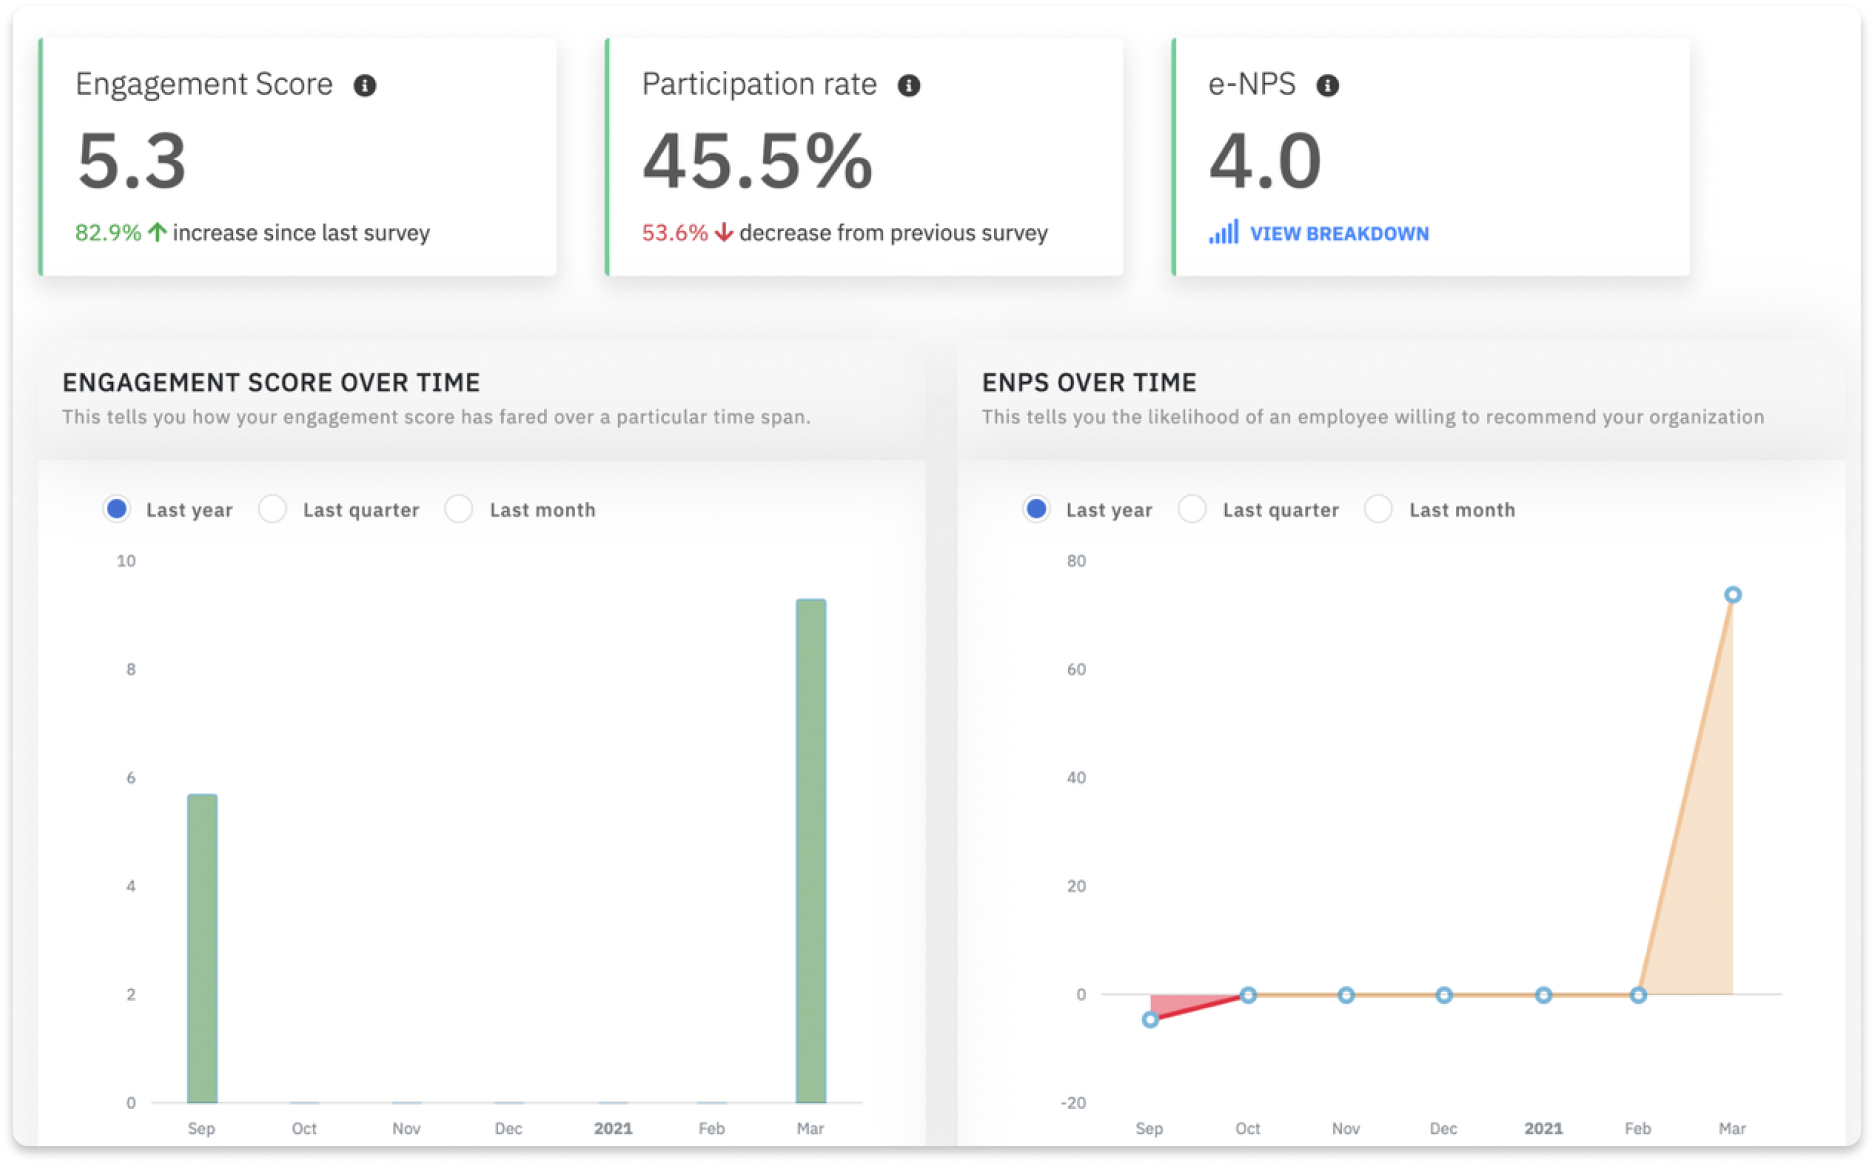This screenshot has width=1873, height=1164.
Task: Click the 2021 label on ENPS axis
Action: 1542,1127
